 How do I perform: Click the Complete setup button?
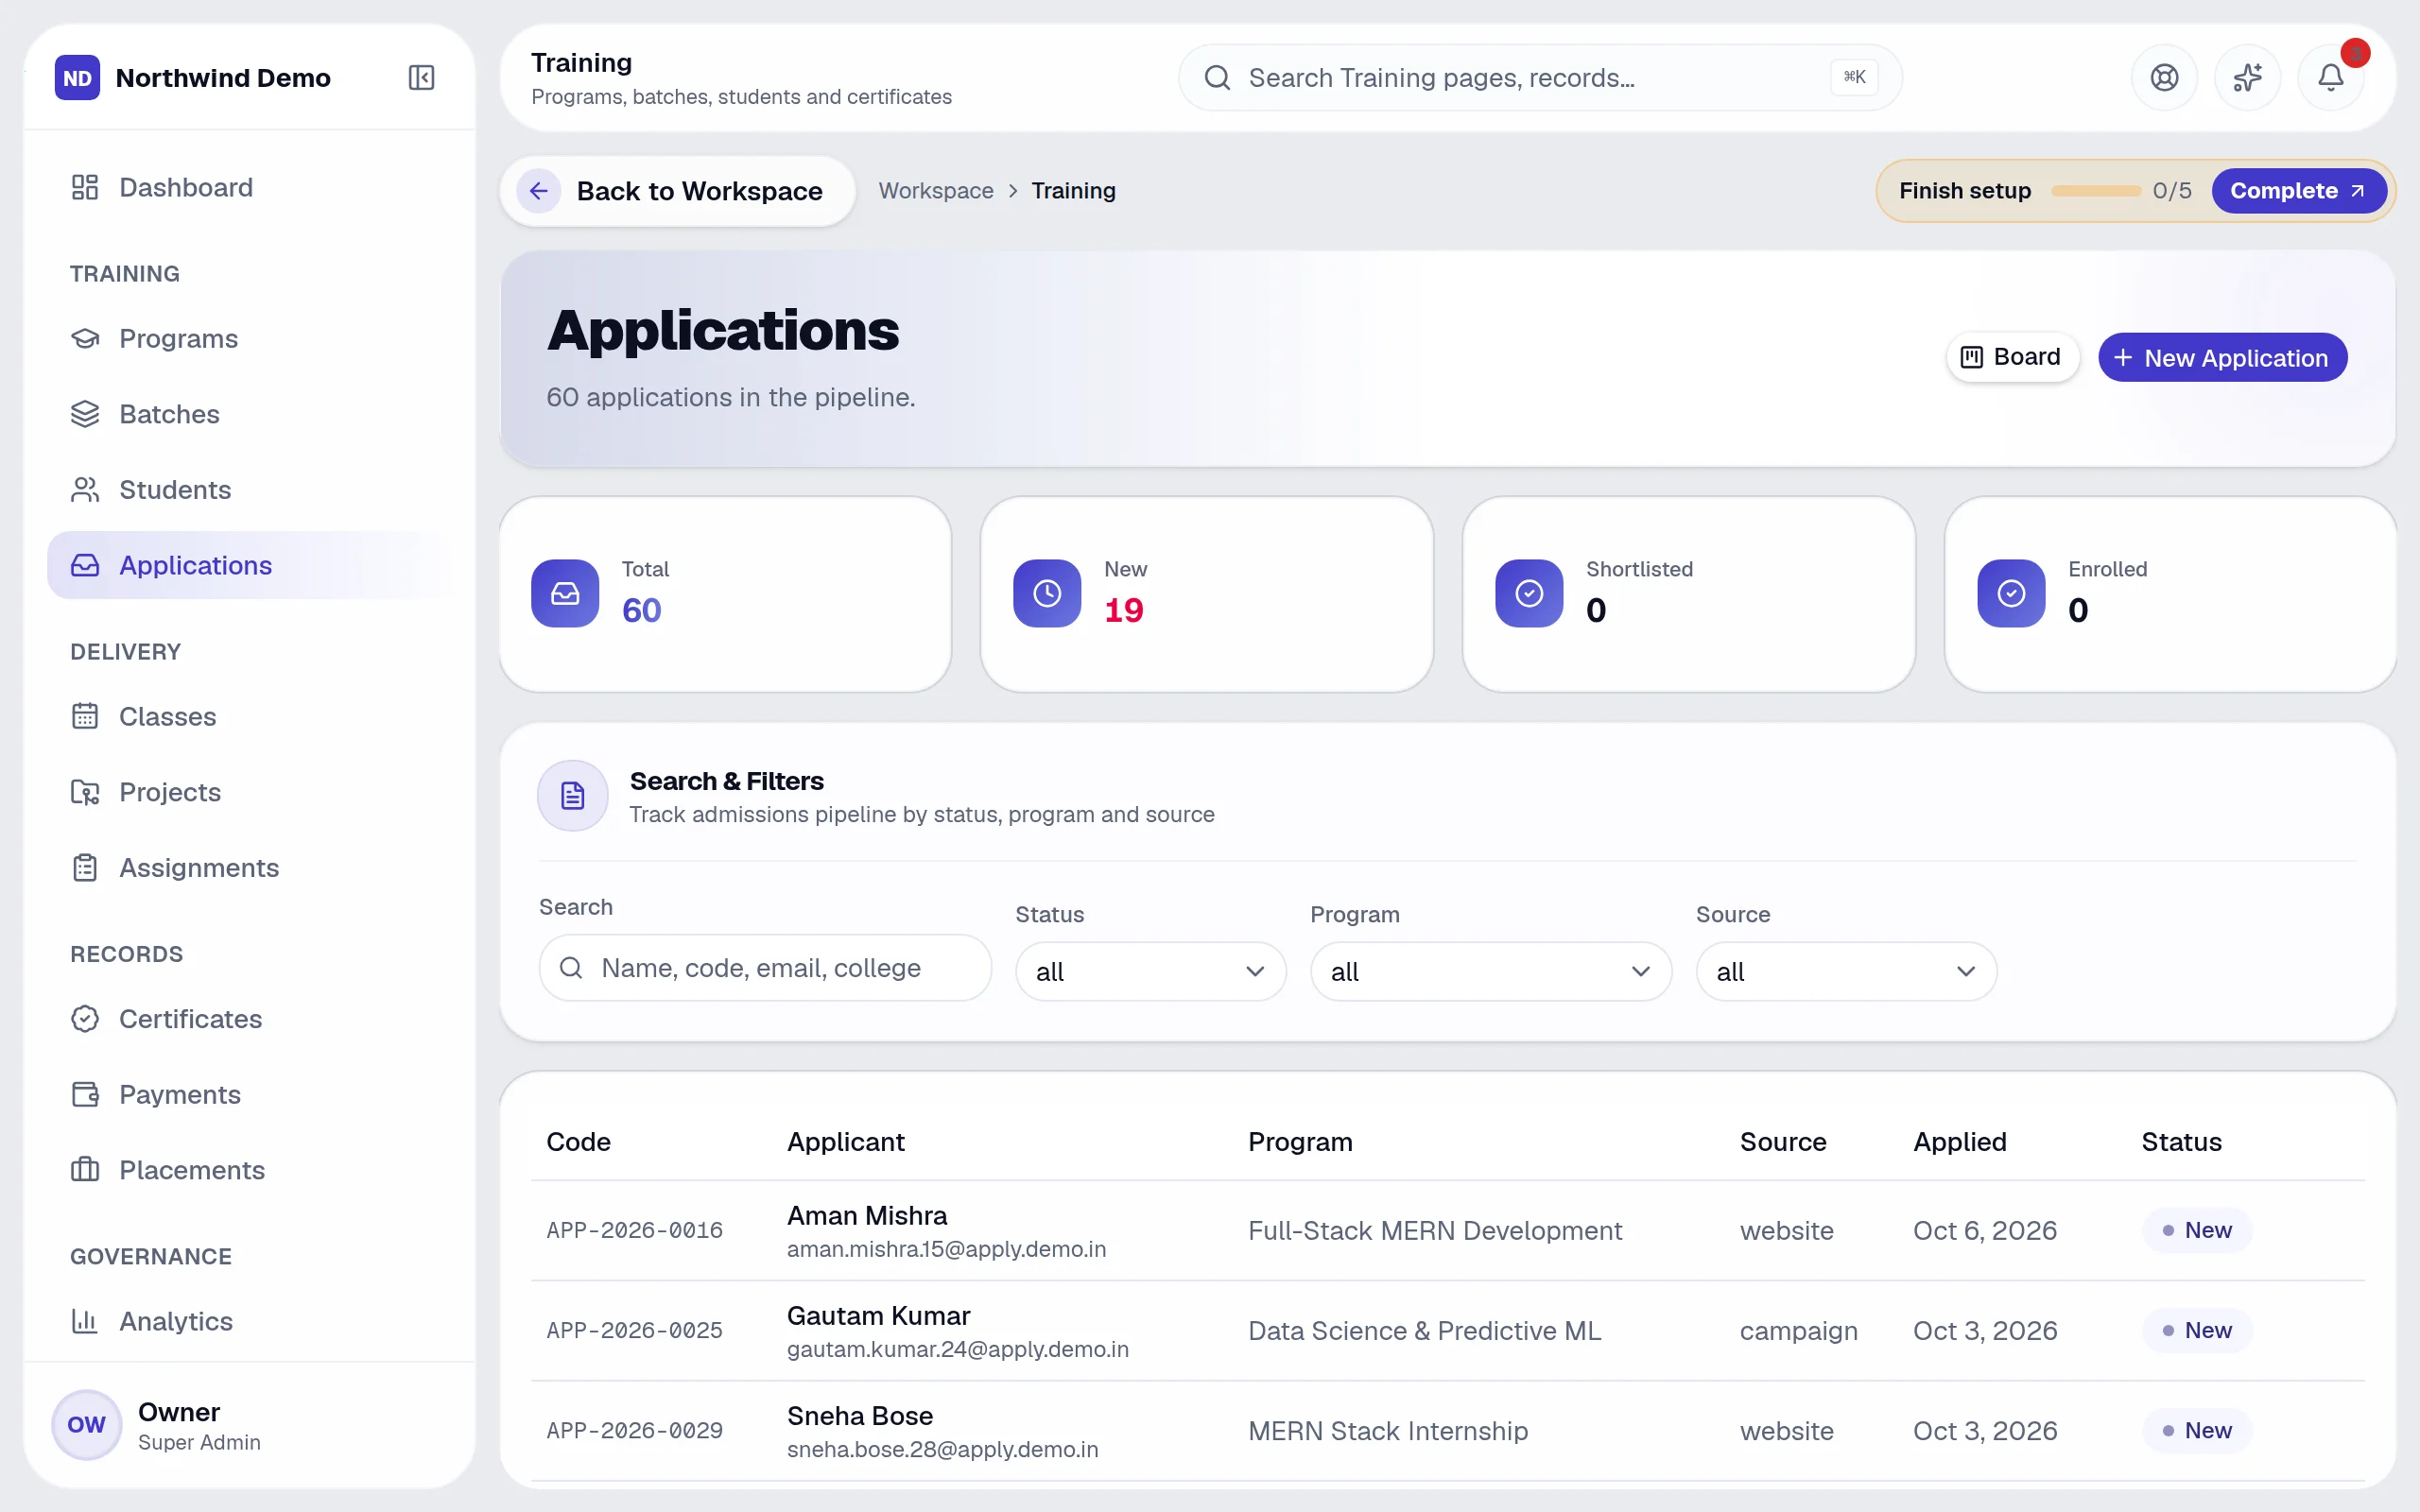(2298, 191)
